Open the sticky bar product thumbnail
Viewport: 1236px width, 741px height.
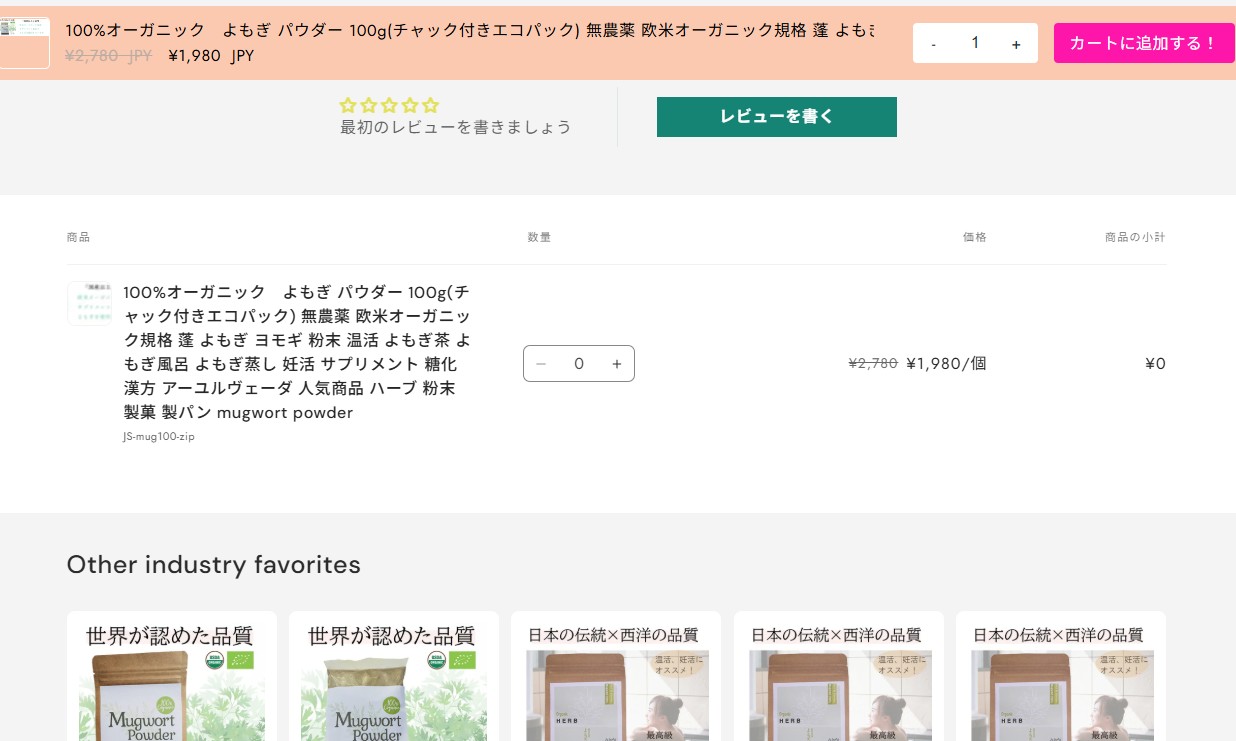click(24, 43)
